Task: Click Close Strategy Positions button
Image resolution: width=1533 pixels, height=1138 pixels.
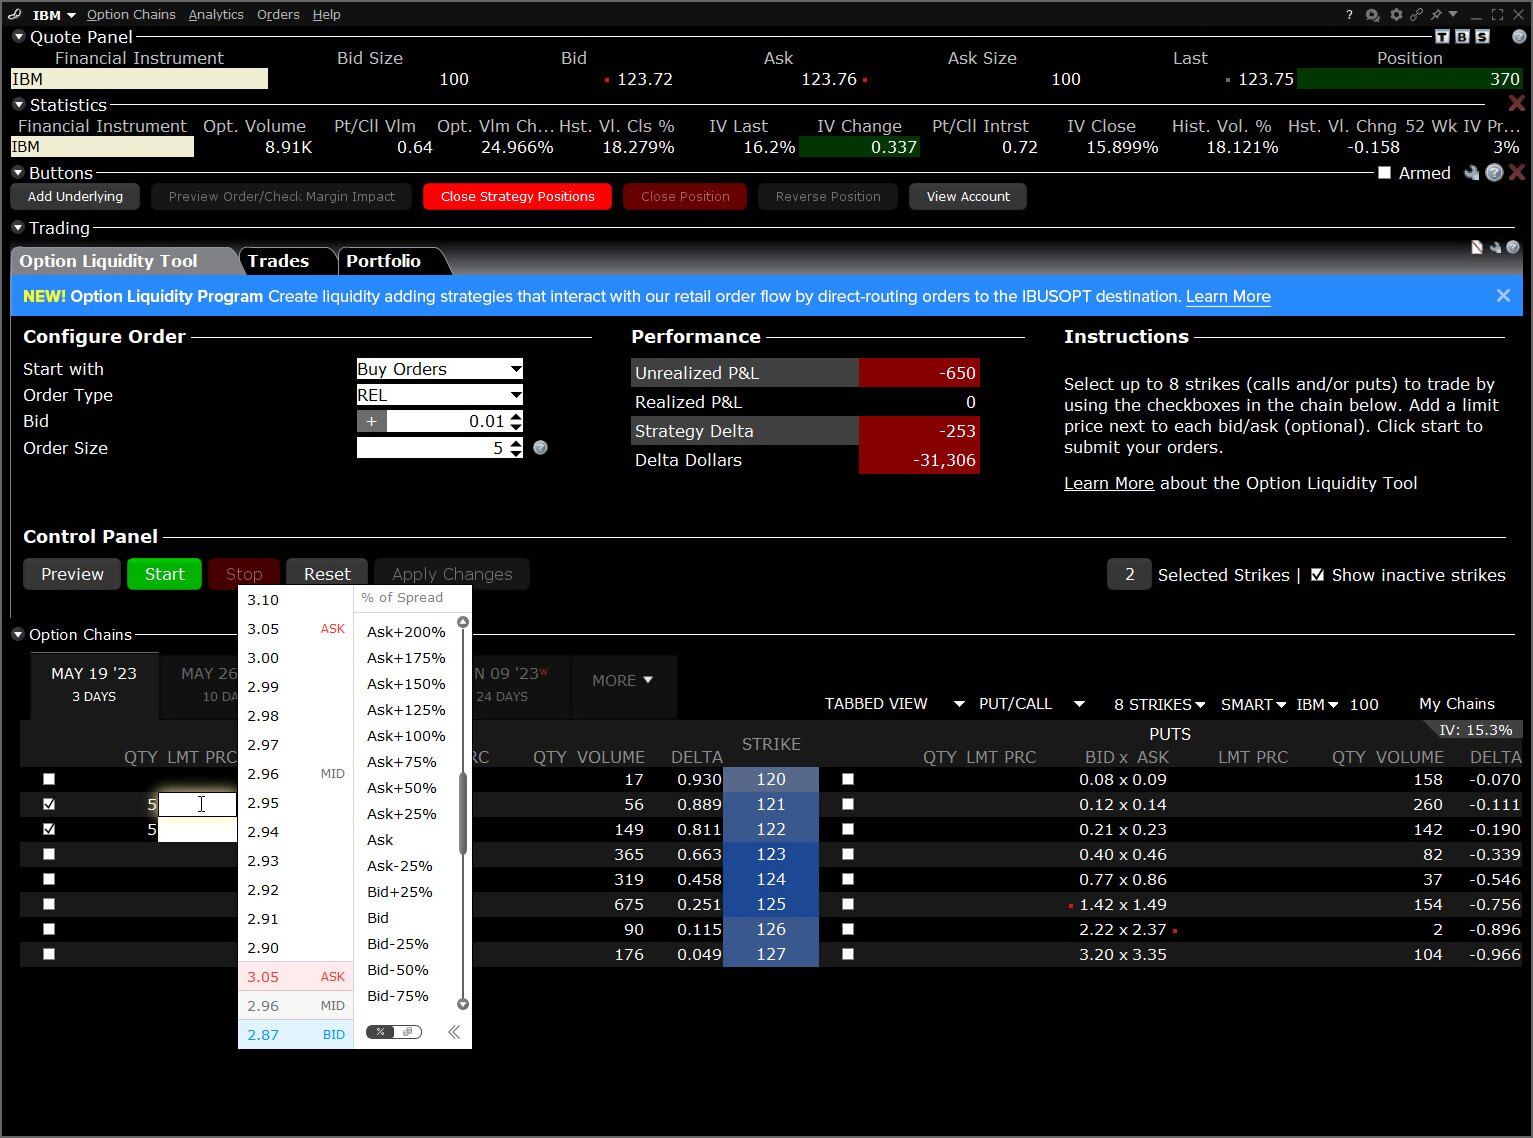Action: coord(517,196)
